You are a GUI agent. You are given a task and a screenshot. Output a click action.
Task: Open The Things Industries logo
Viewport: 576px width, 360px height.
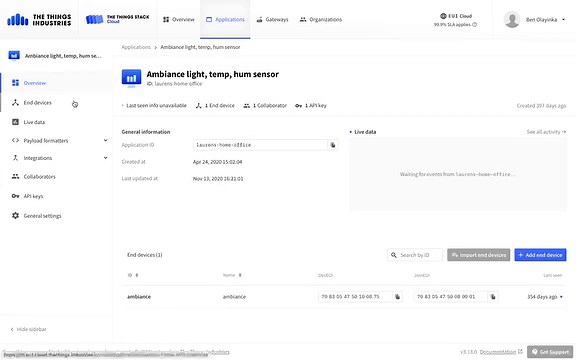pos(39,19)
